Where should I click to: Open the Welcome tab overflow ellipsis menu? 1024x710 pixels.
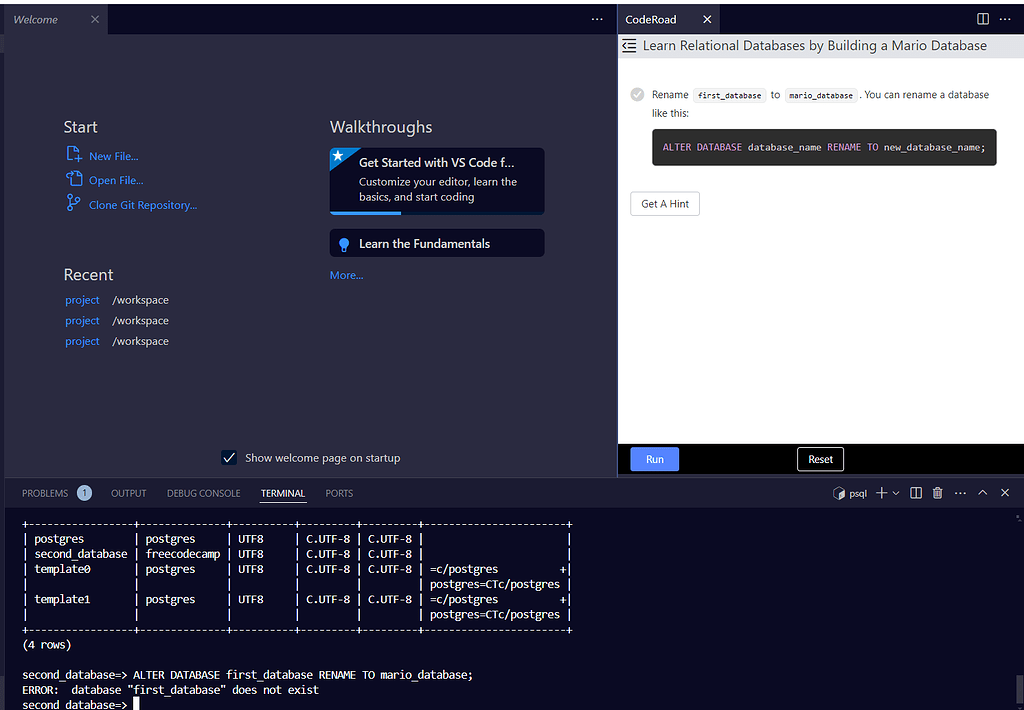point(597,18)
